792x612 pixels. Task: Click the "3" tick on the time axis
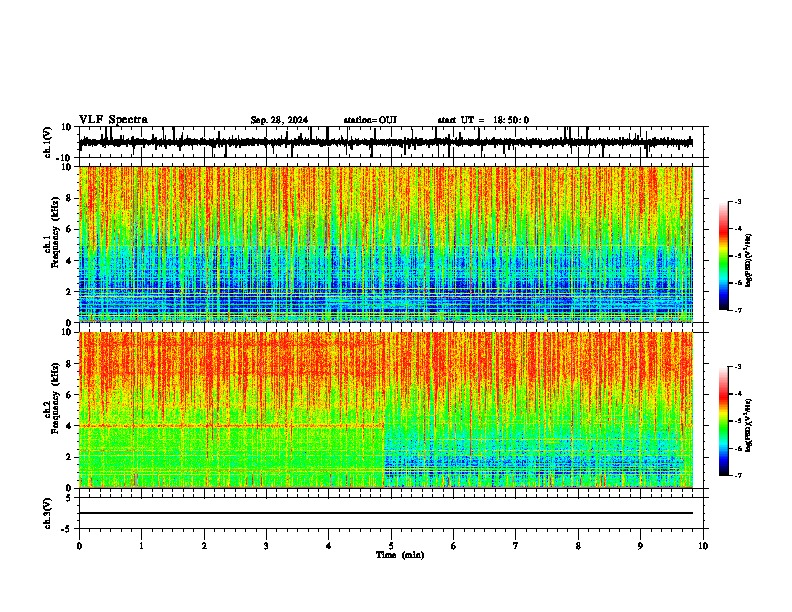[266, 546]
